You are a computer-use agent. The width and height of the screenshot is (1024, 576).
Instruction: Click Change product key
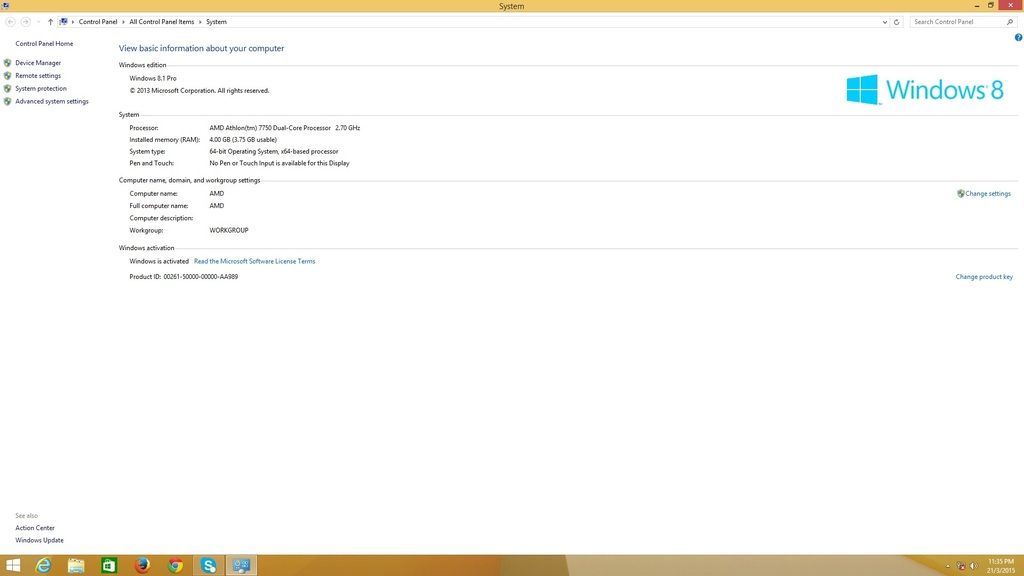tap(984, 277)
